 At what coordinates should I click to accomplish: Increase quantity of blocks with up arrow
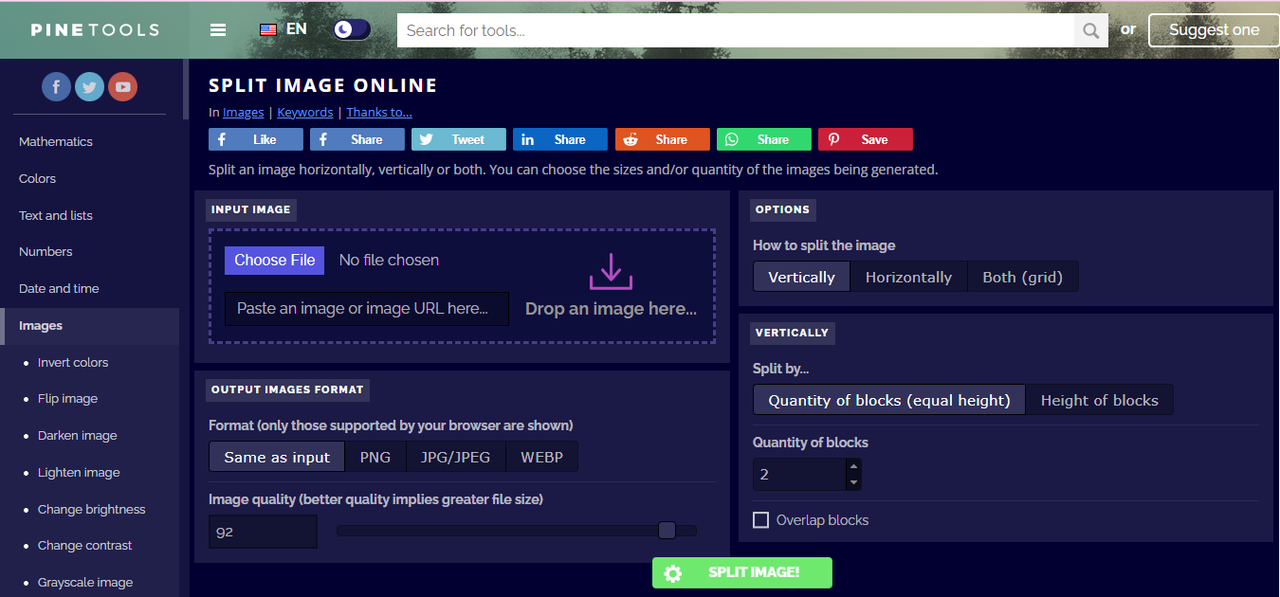(x=853, y=466)
